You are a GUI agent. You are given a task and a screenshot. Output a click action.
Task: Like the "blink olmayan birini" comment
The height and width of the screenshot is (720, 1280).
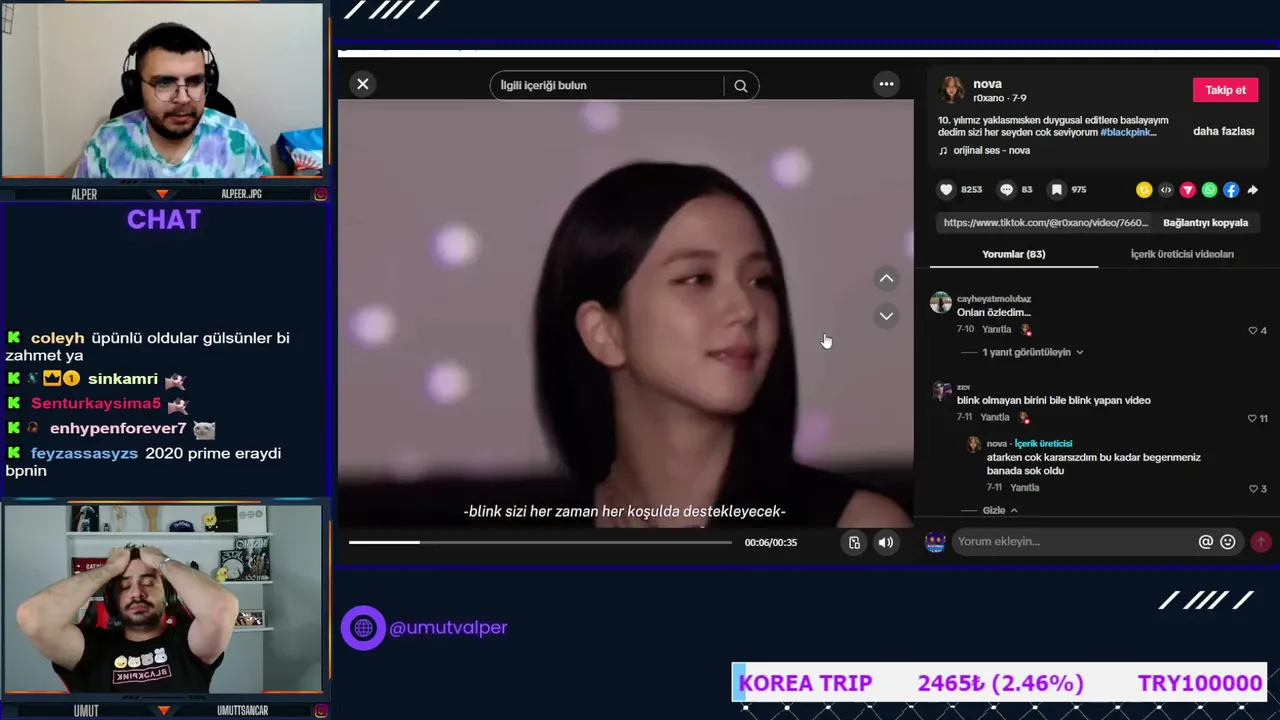pyautogui.click(x=1253, y=419)
